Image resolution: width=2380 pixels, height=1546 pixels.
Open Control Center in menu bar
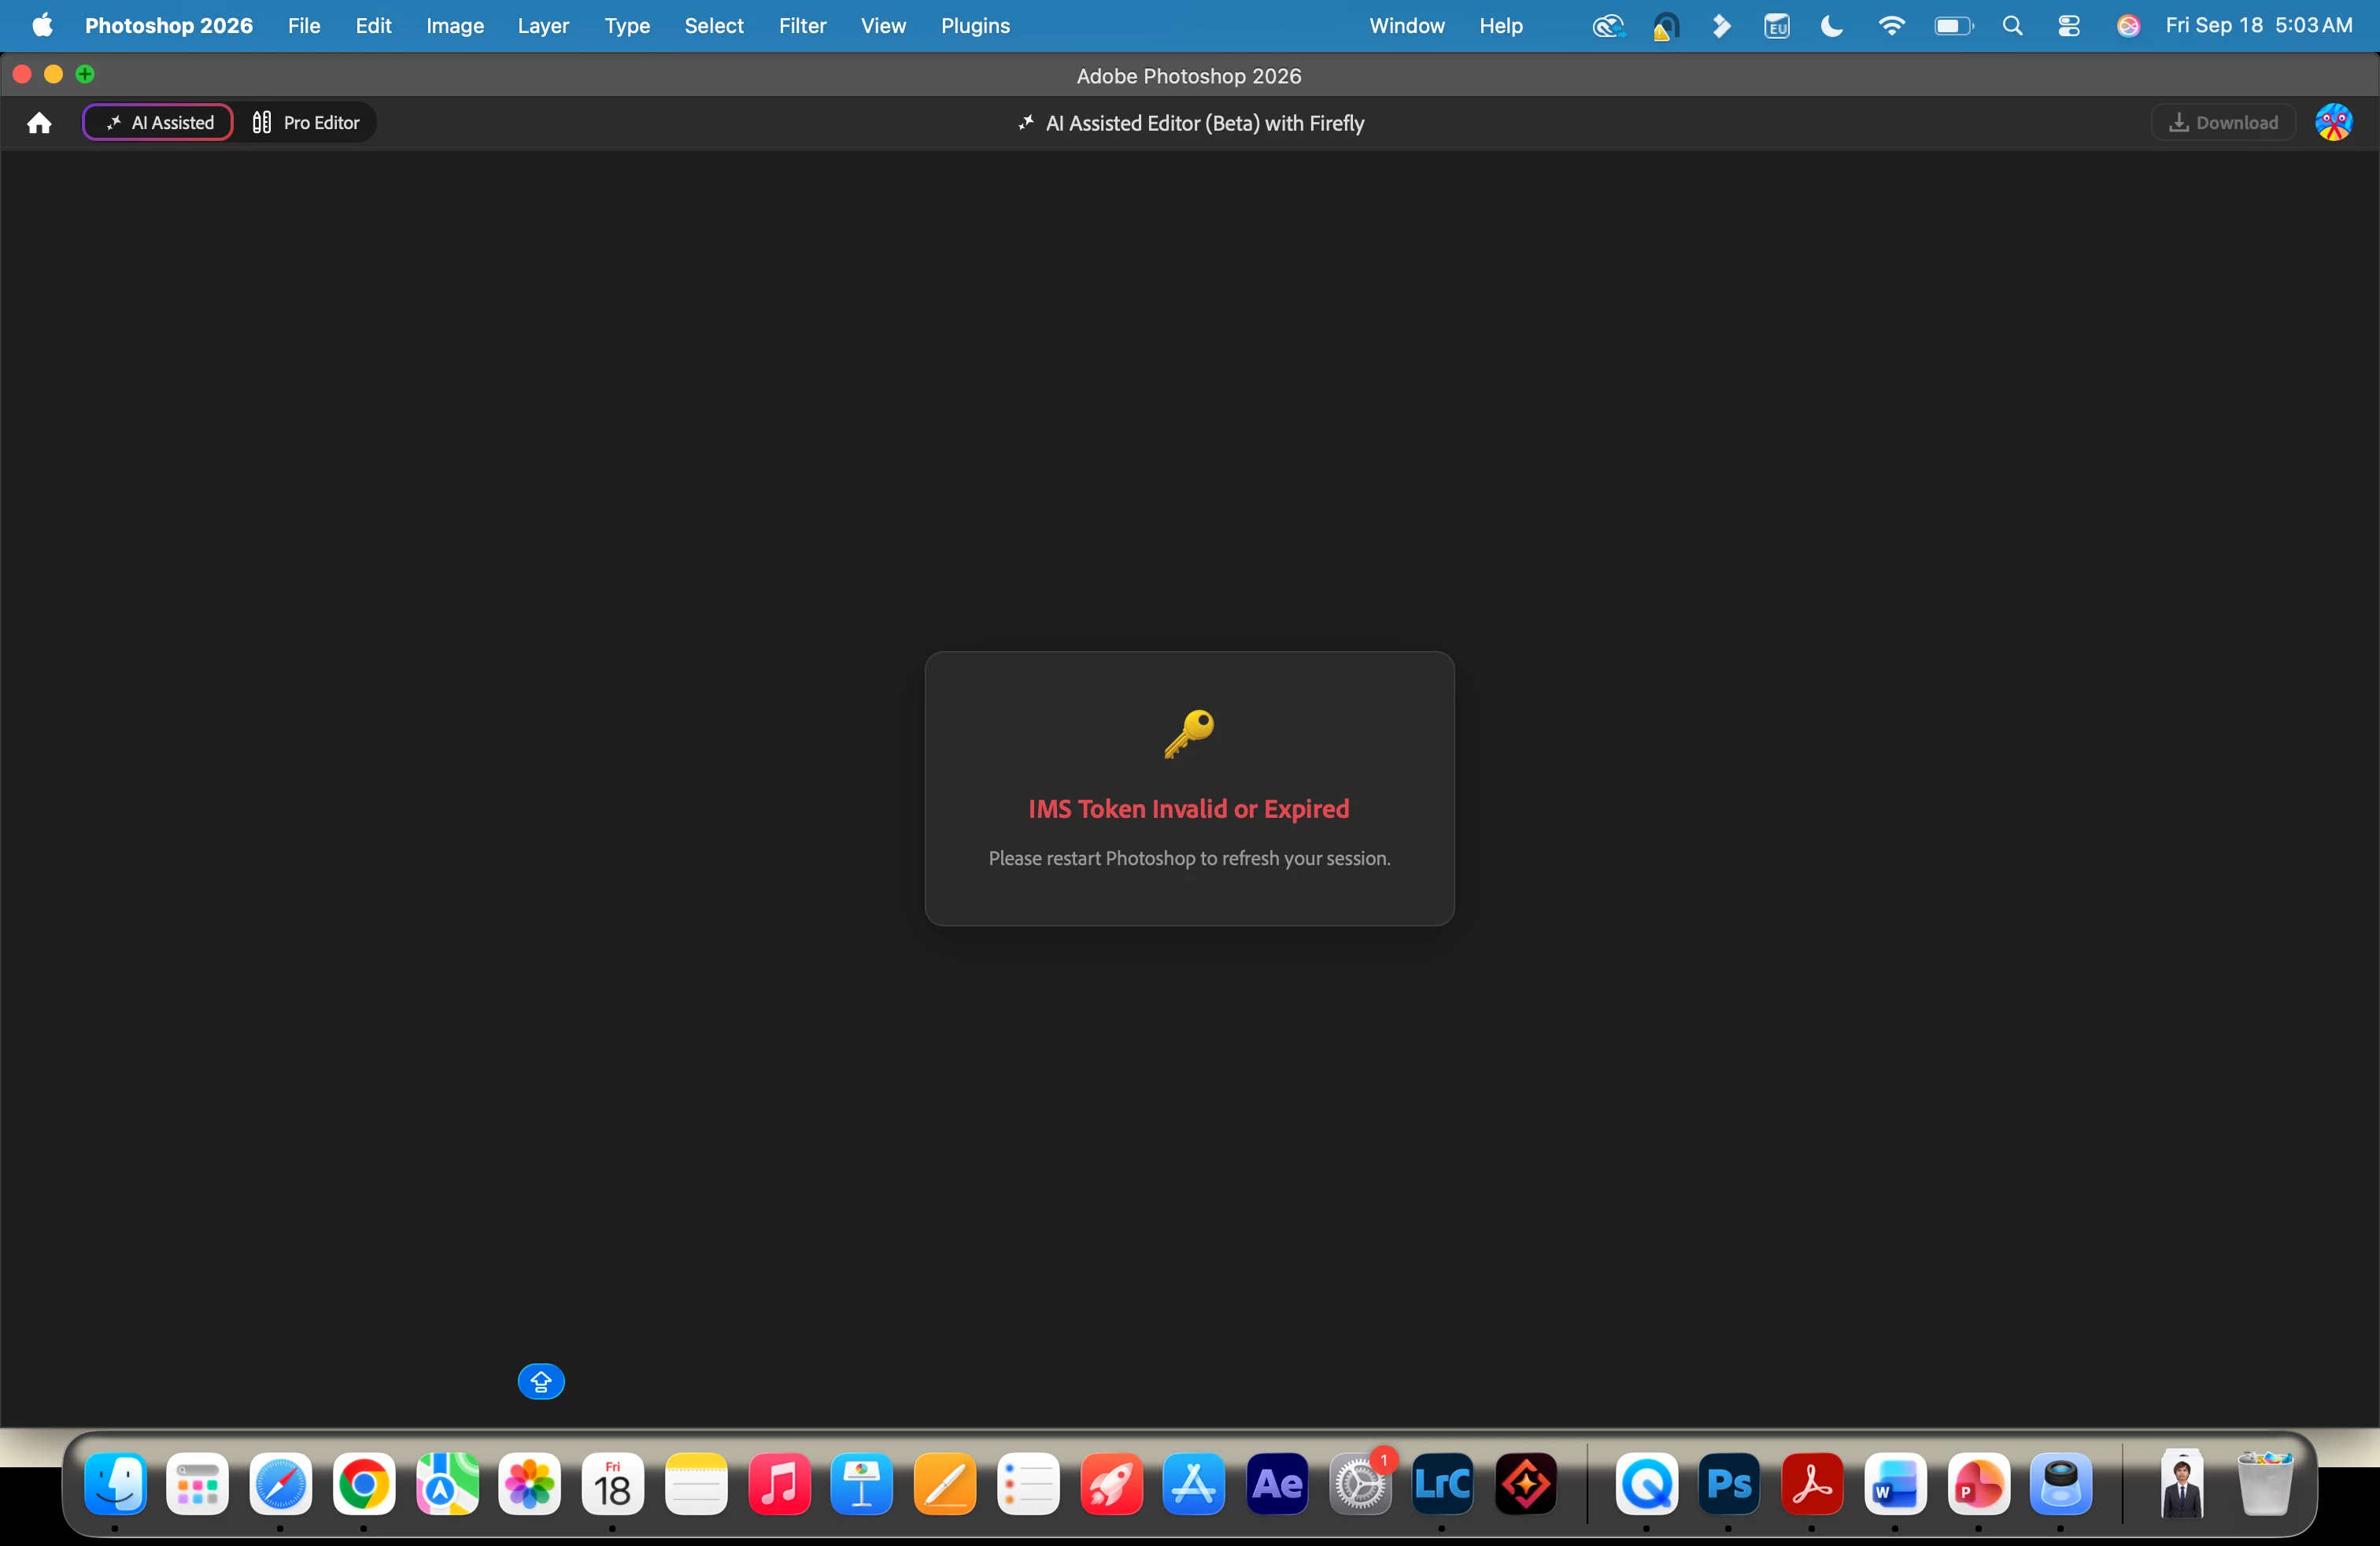pyautogui.click(x=2068, y=26)
